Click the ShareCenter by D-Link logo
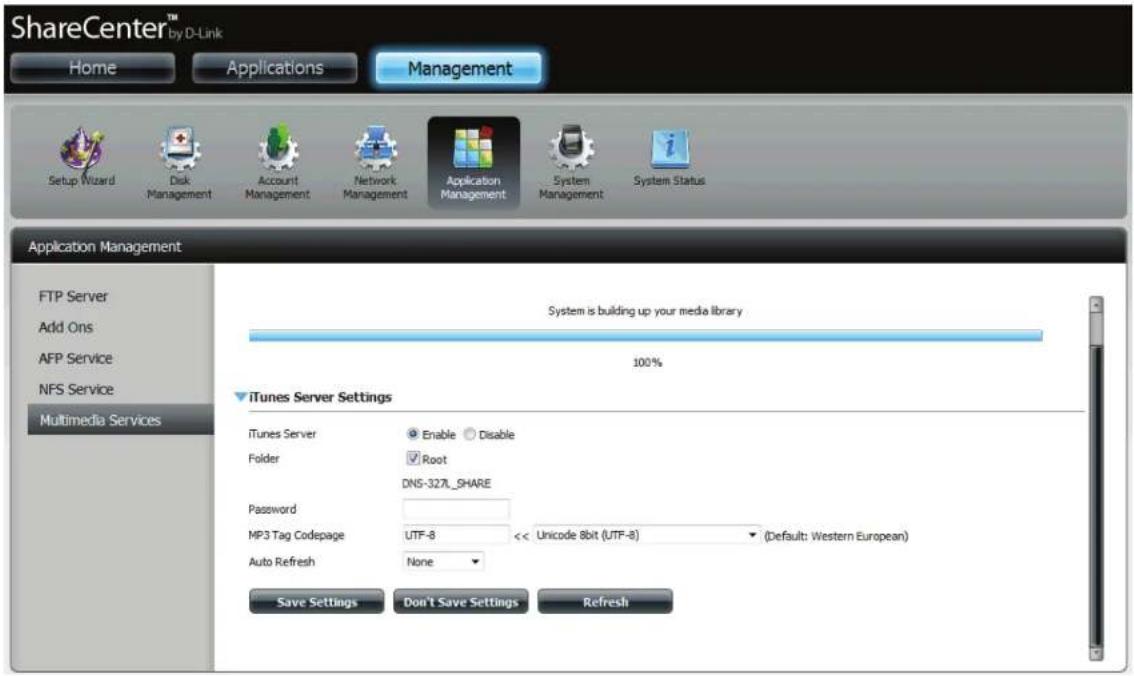Viewport: 1134px width, 676px height. (x=116, y=28)
